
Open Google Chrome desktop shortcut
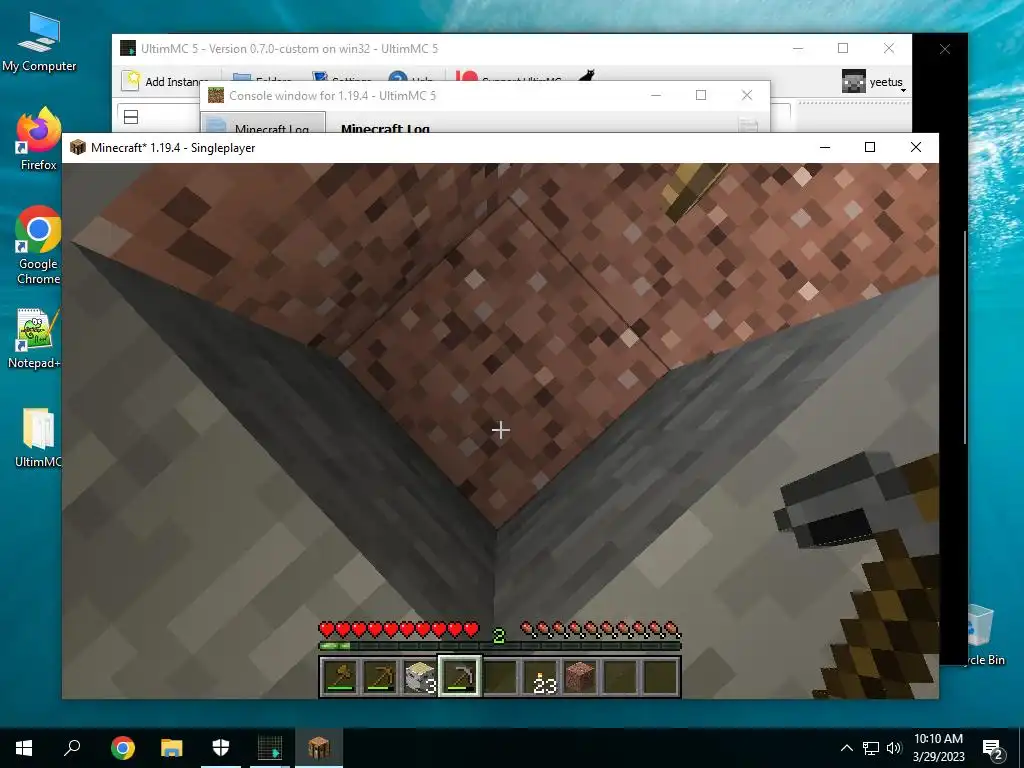point(39,246)
